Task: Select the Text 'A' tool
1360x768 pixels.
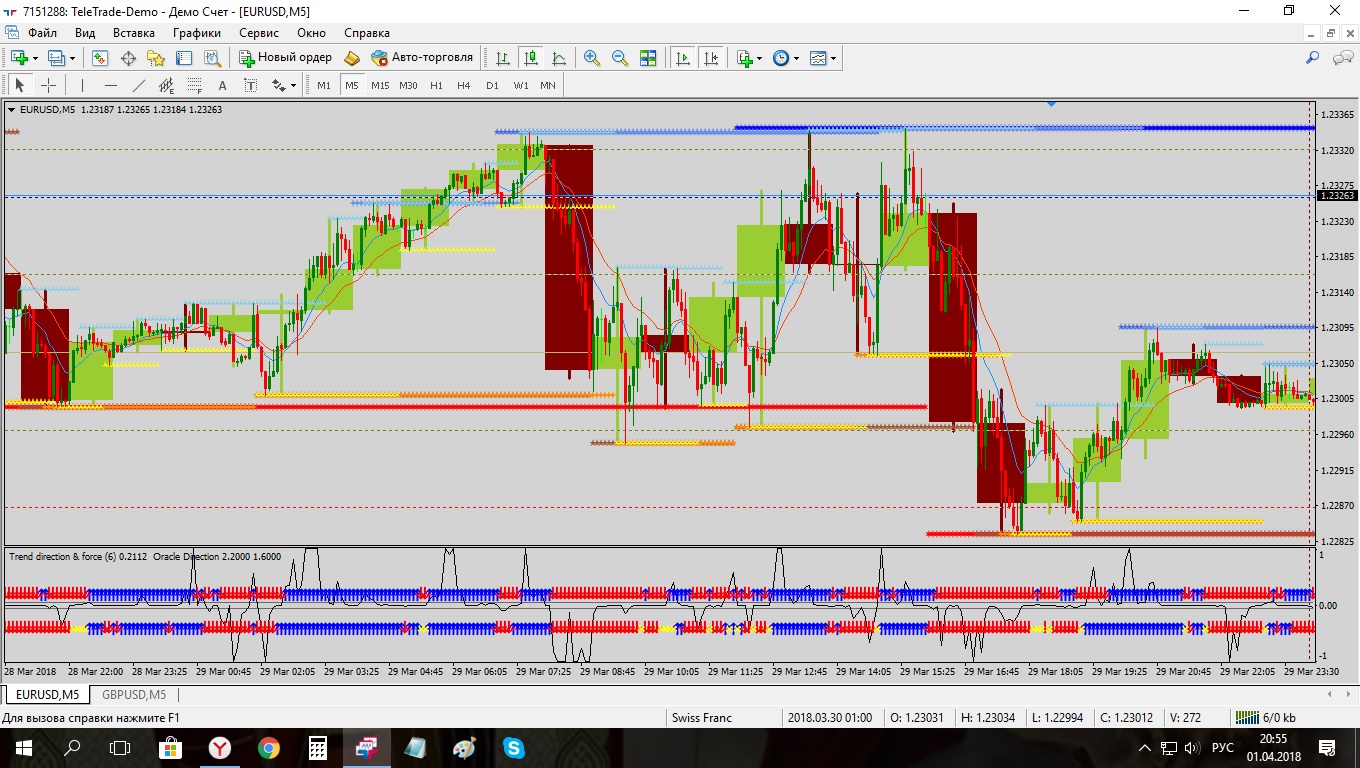Action: (222, 85)
